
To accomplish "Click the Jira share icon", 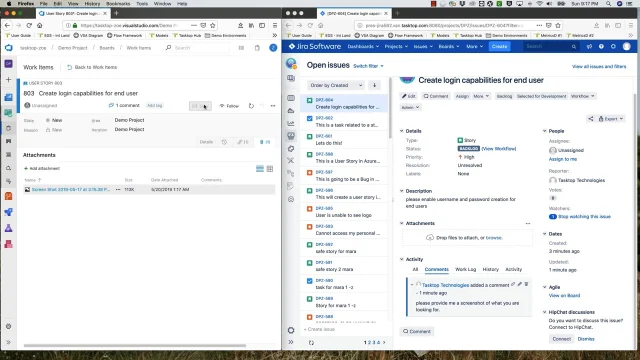I will click(x=591, y=119).
